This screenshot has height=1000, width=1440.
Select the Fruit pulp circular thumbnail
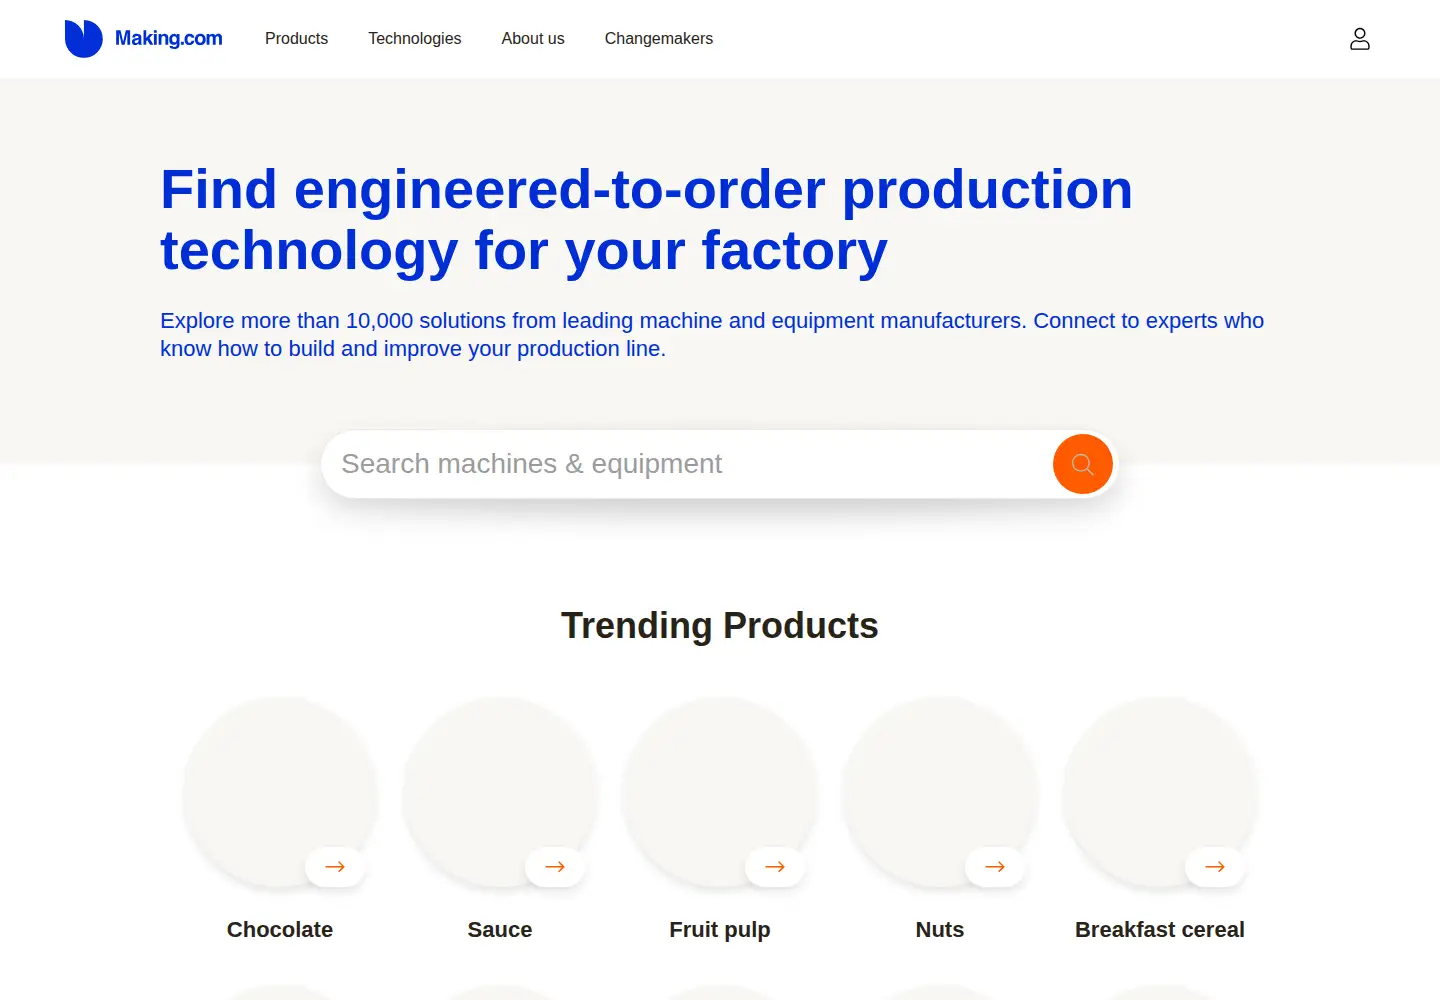(x=720, y=793)
